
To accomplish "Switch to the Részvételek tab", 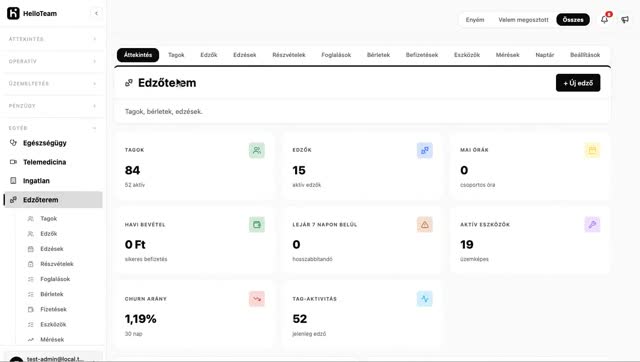I will (x=289, y=55).
